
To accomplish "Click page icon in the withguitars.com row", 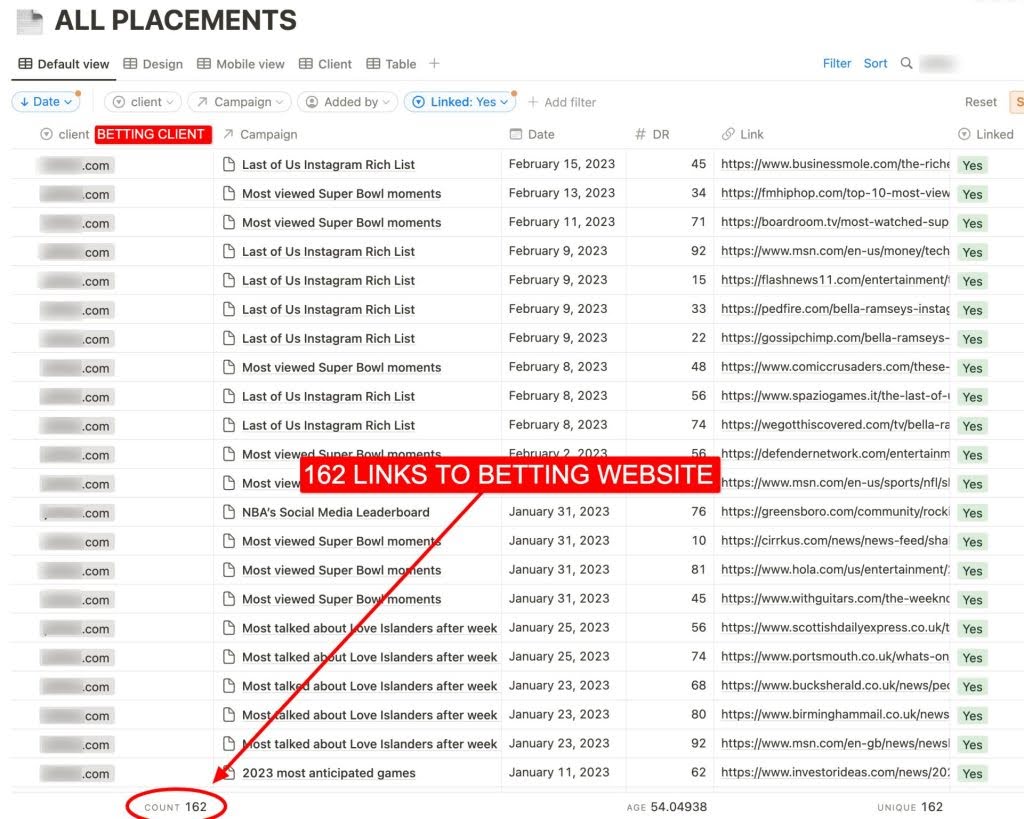I will click(229, 599).
